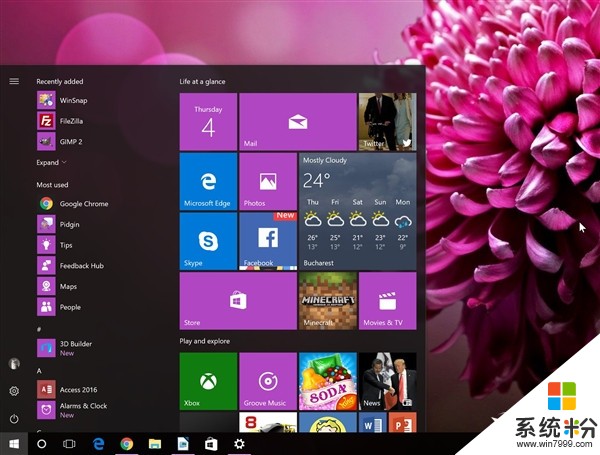Viewport: 600px width, 455px height.
Task: Switch to Chrome on the taskbar
Action: pos(127,444)
